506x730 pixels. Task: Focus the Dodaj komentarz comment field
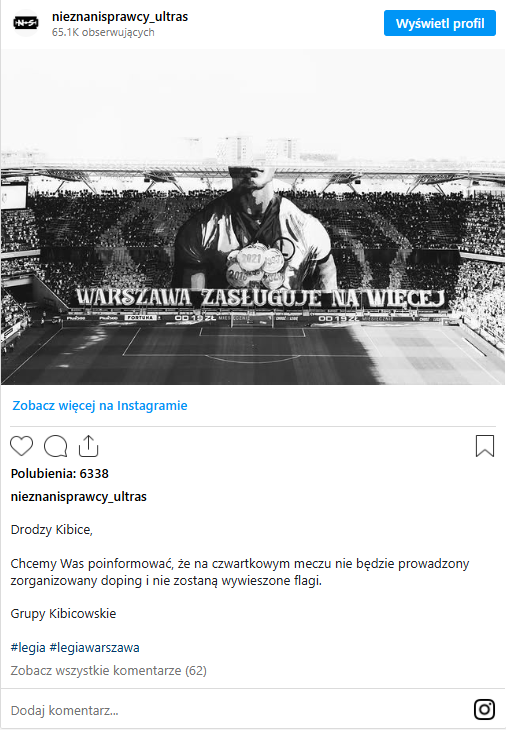tap(237, 710)
